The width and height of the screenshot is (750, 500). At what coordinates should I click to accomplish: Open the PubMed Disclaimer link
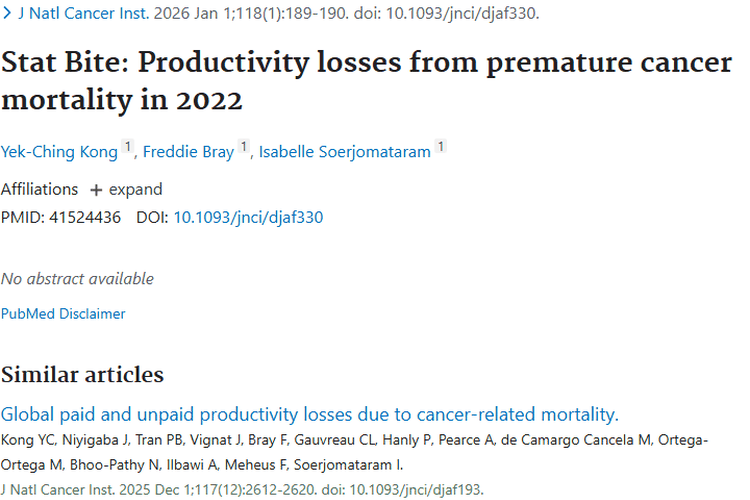63,313
